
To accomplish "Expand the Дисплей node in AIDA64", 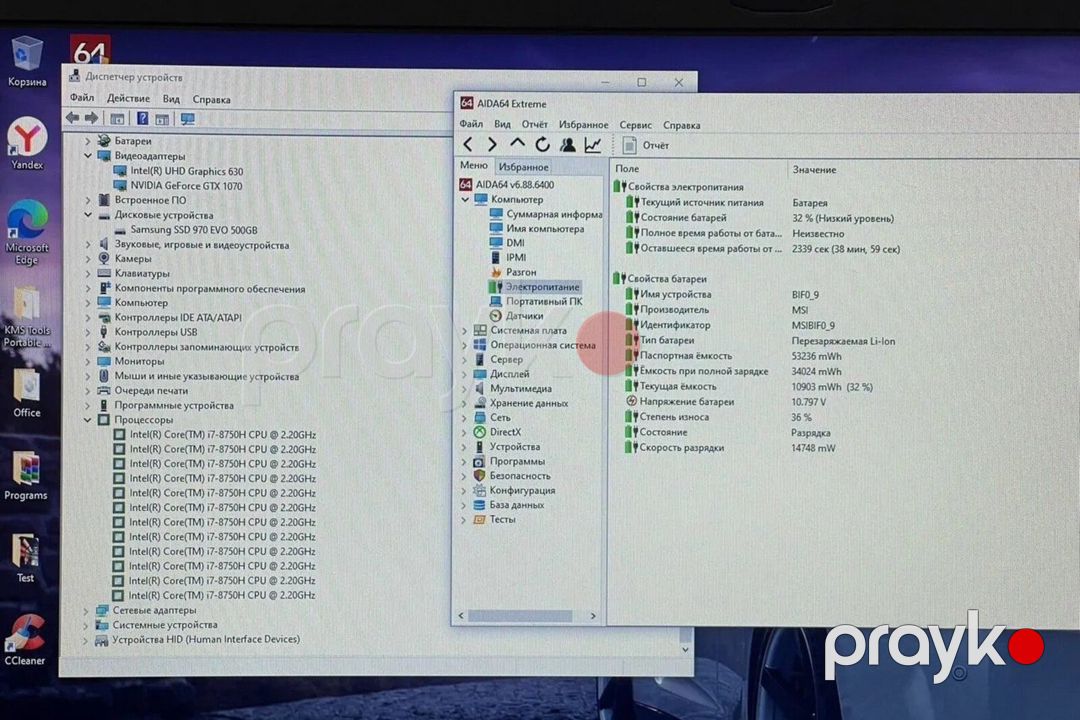I will click(x=464, y=374).
